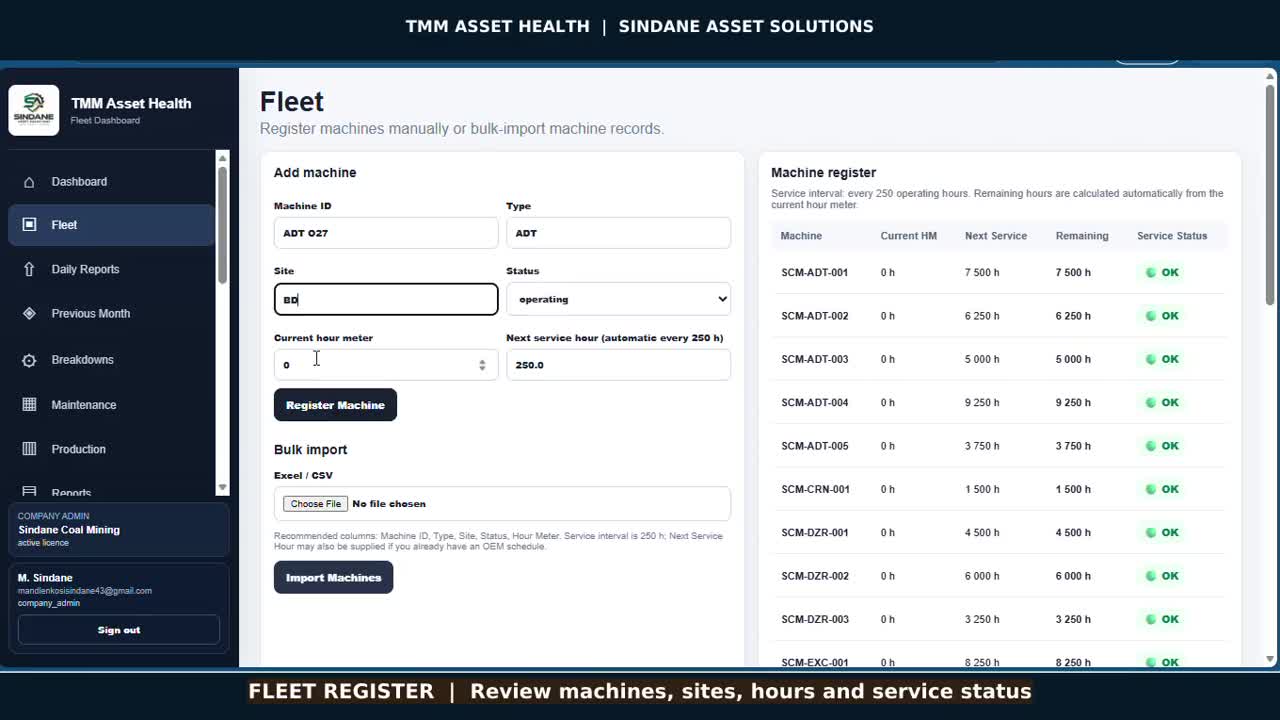This screenshot has width=1280, height=720.
Task: Click the Current hour meter field
Action: point(386,365)
